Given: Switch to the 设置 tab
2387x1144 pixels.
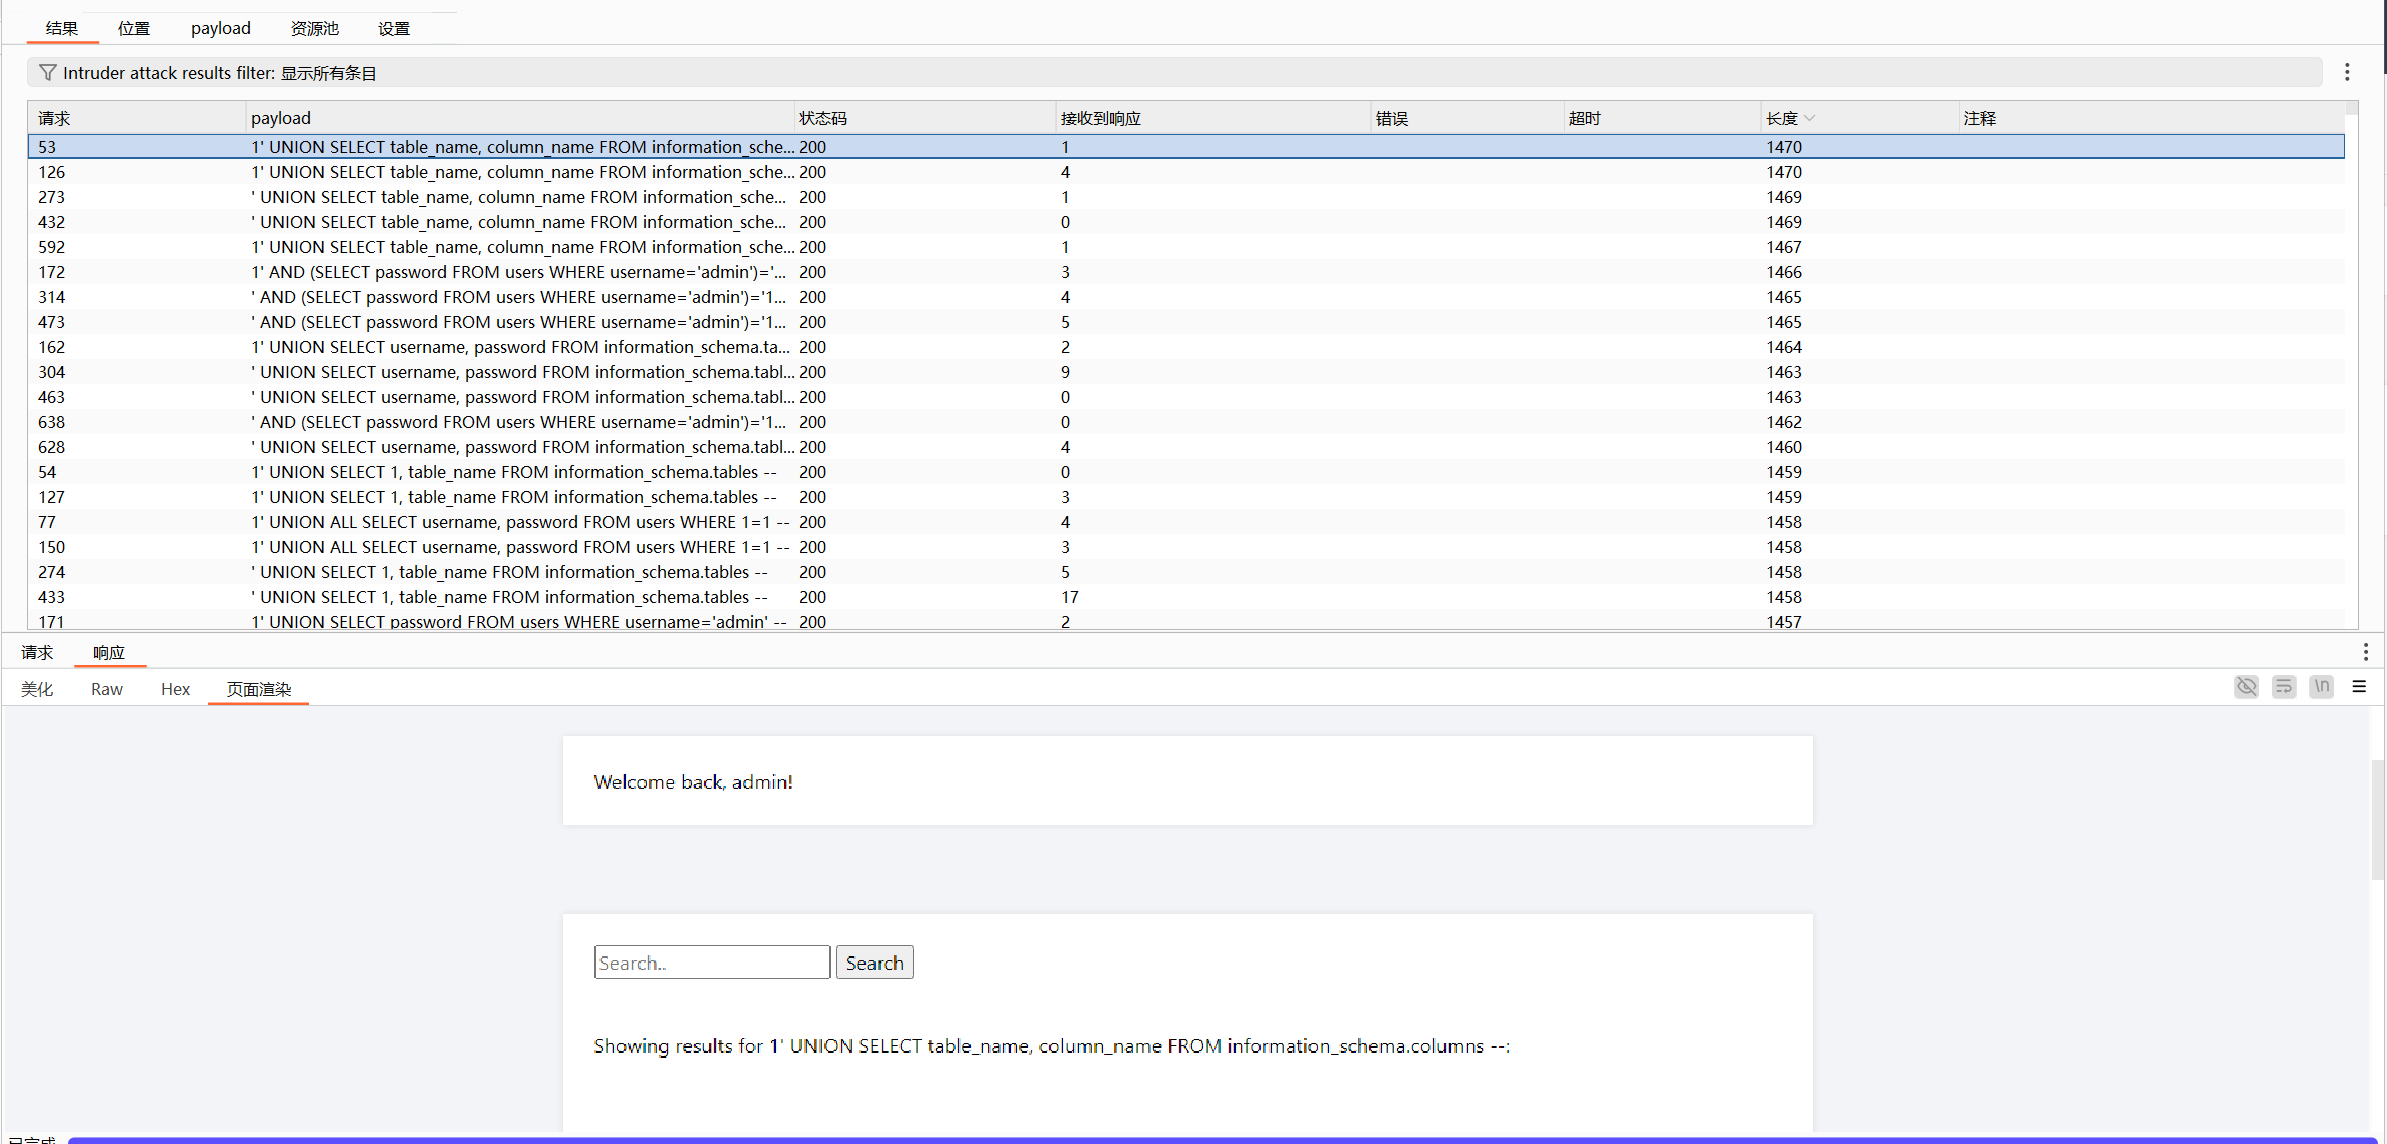Looking at the screenshot, I should pyautogui.click(x=393, y=28).
